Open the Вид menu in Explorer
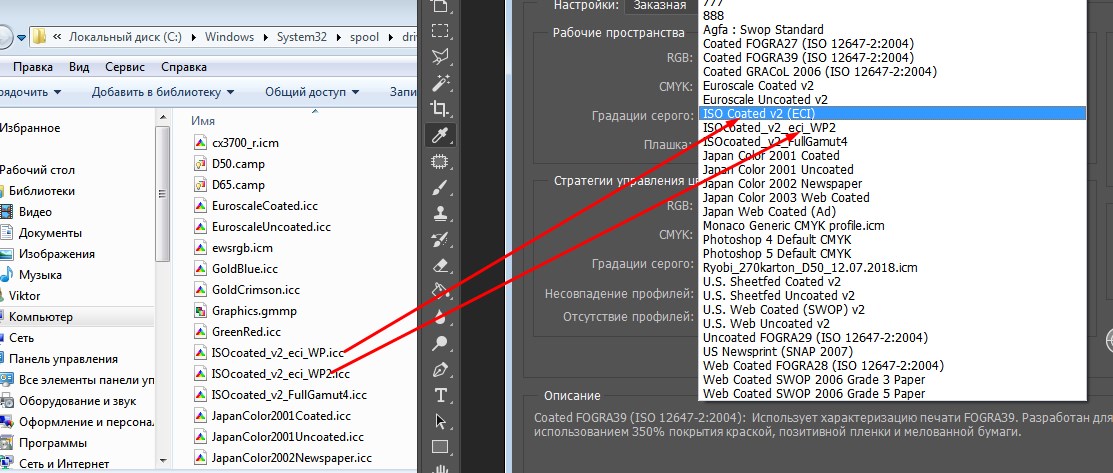The height and width of the screenshot is (473, 1113). pyautogui.click(x=79, y=67)
